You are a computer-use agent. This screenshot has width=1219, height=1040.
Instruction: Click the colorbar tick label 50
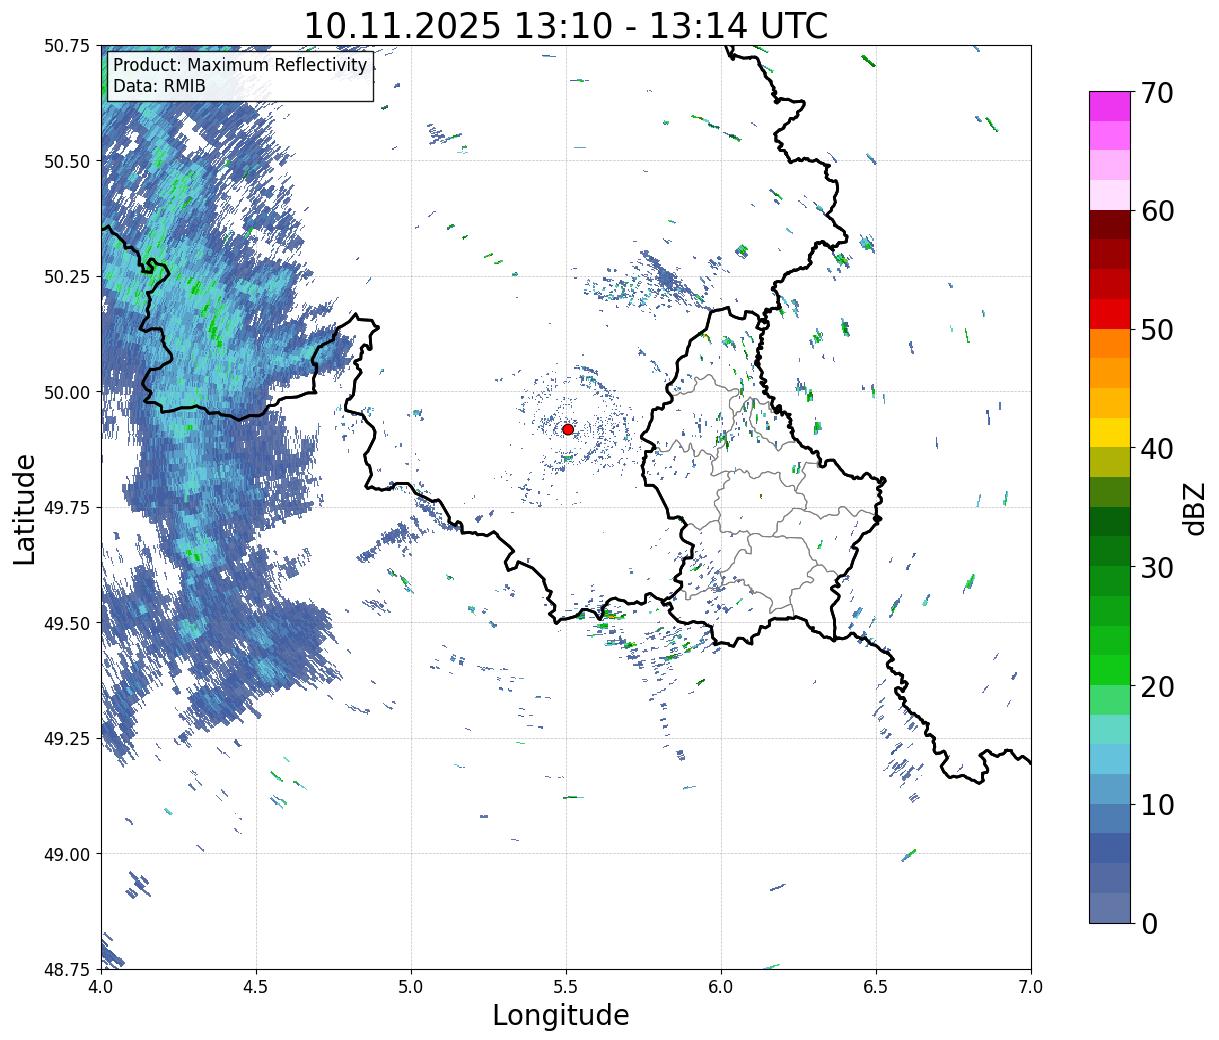1156,329
